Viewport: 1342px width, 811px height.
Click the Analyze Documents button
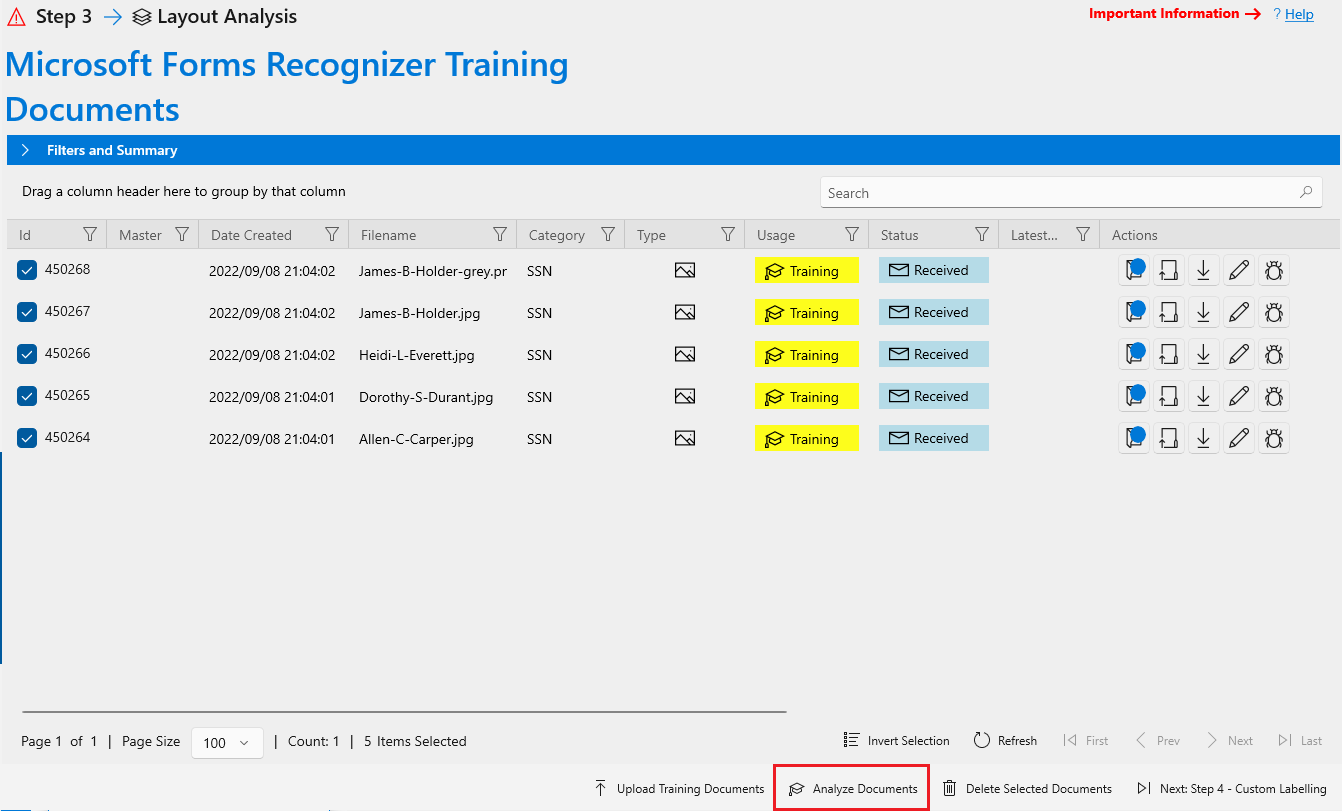click(853, 789)
